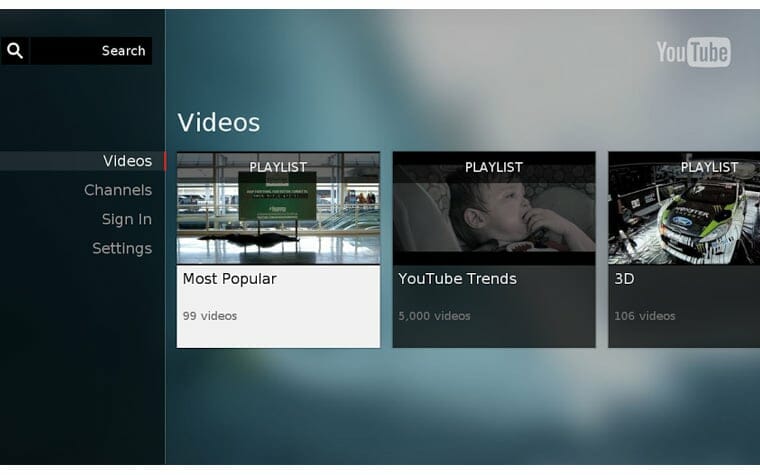760x475 pixels.
Task: Open the Most Popular playlist thumbnail
Action: pyautogui.click(x=278, y=208)
